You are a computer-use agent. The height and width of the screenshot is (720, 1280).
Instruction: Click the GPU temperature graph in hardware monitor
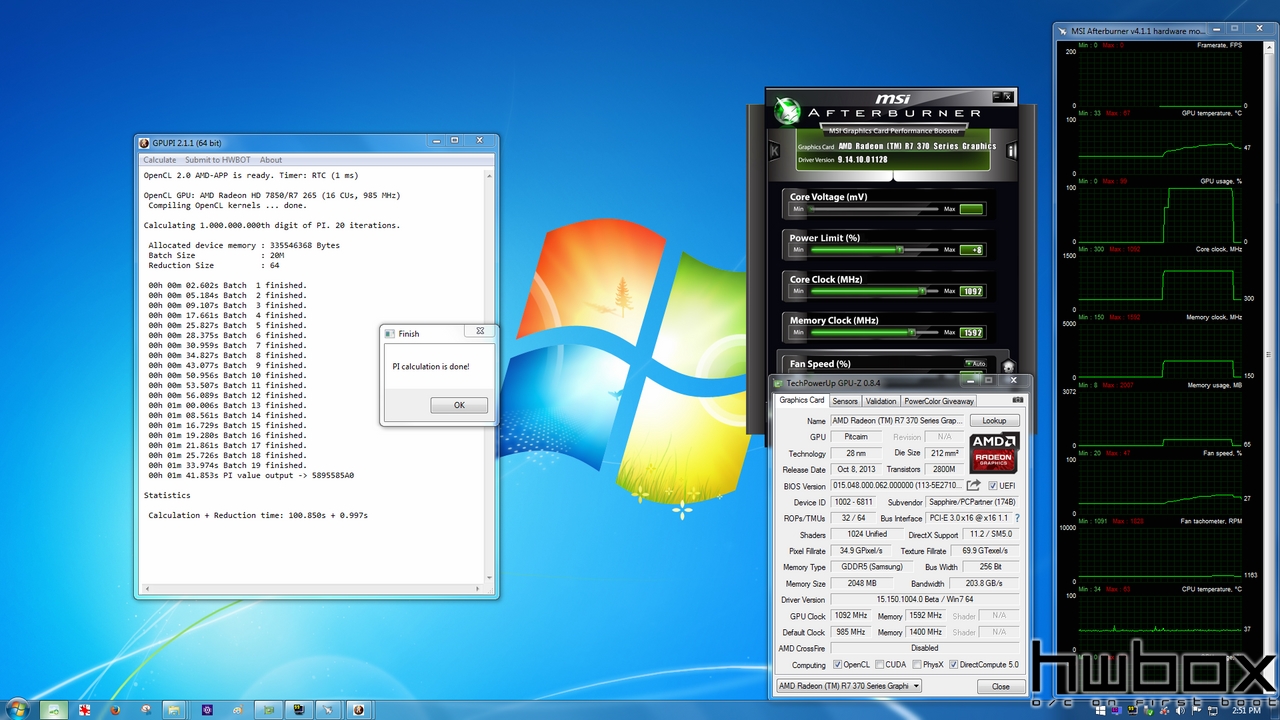tap(1160, 146)
